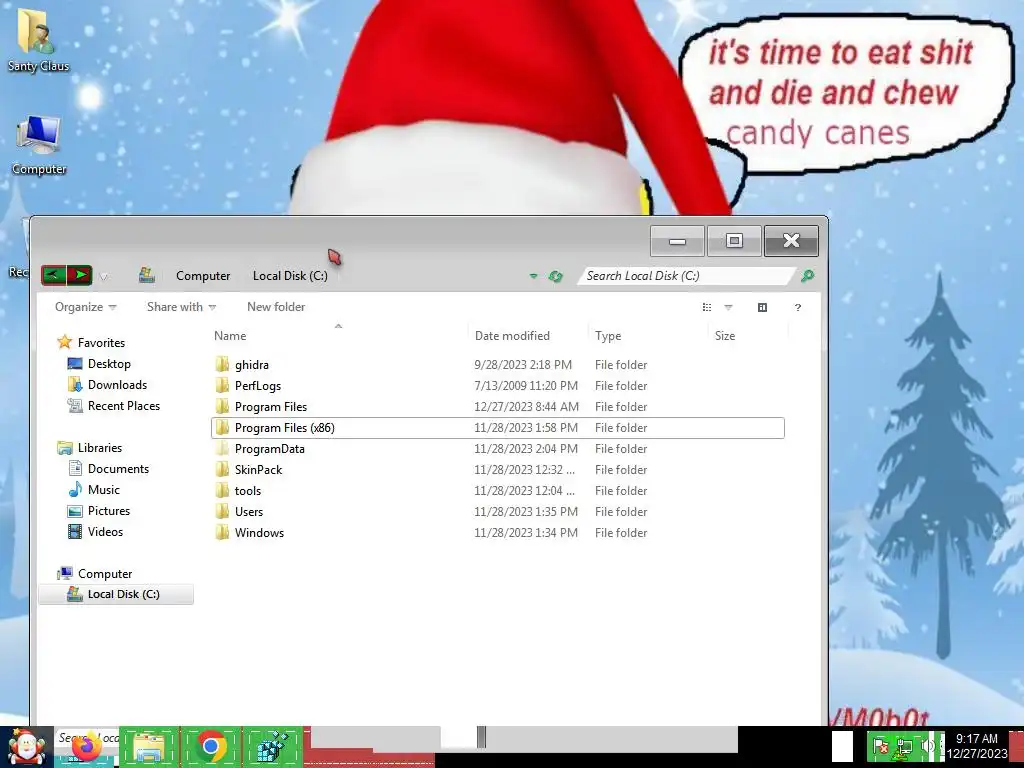Launch Firefox from the taskbar
The height and width of the screenshot is (768, 1024).
[86, 747]
